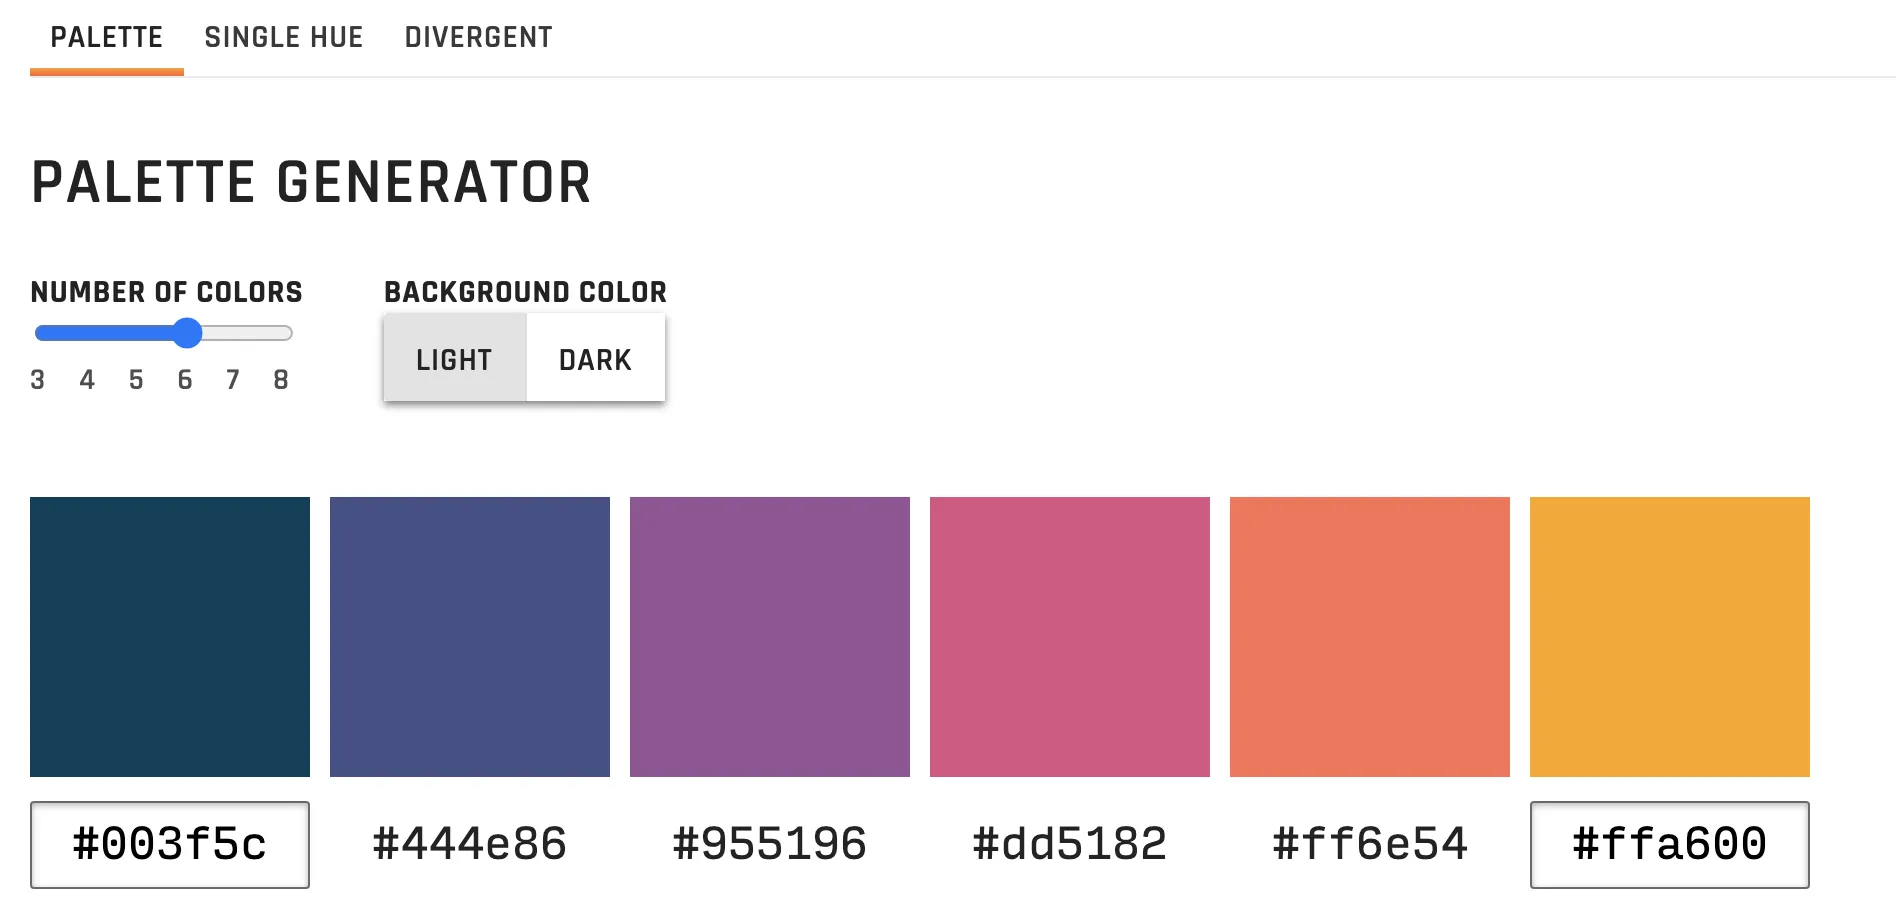Image resolution: width=1896 pixels, height=924 pixels.
Task: Enable the LIGHT background option
Action: [454, 358]
